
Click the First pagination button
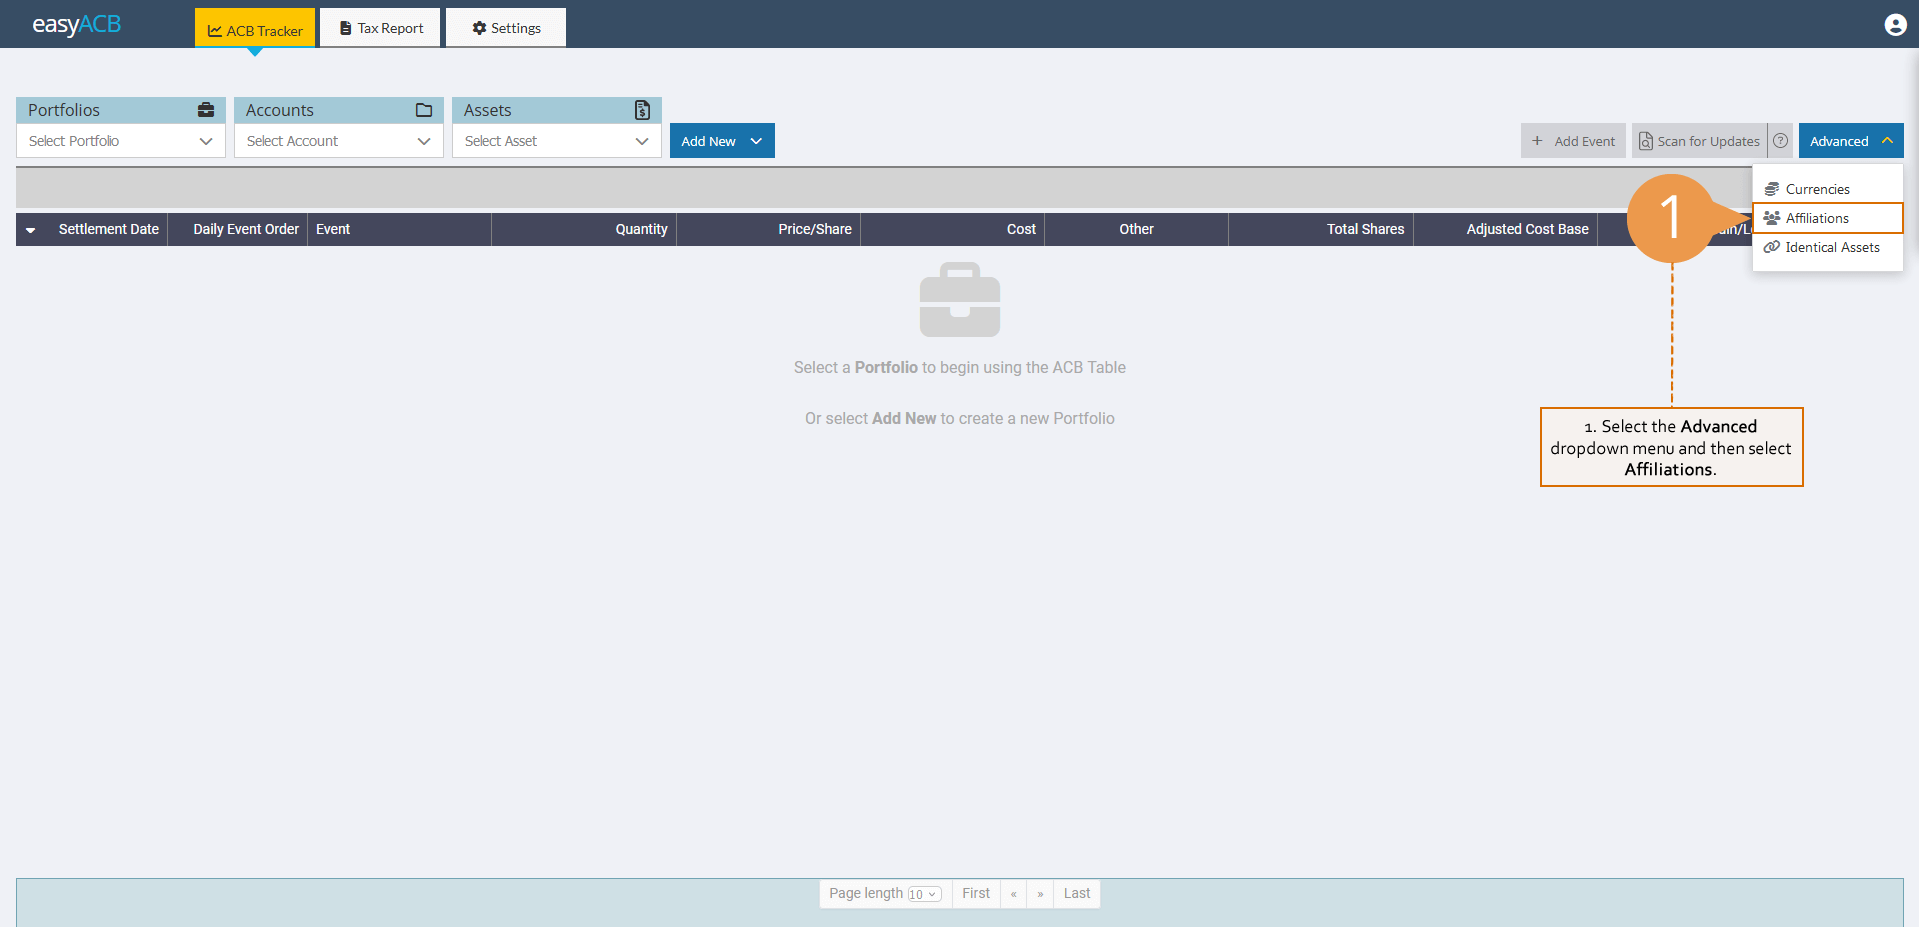point(975,893)
